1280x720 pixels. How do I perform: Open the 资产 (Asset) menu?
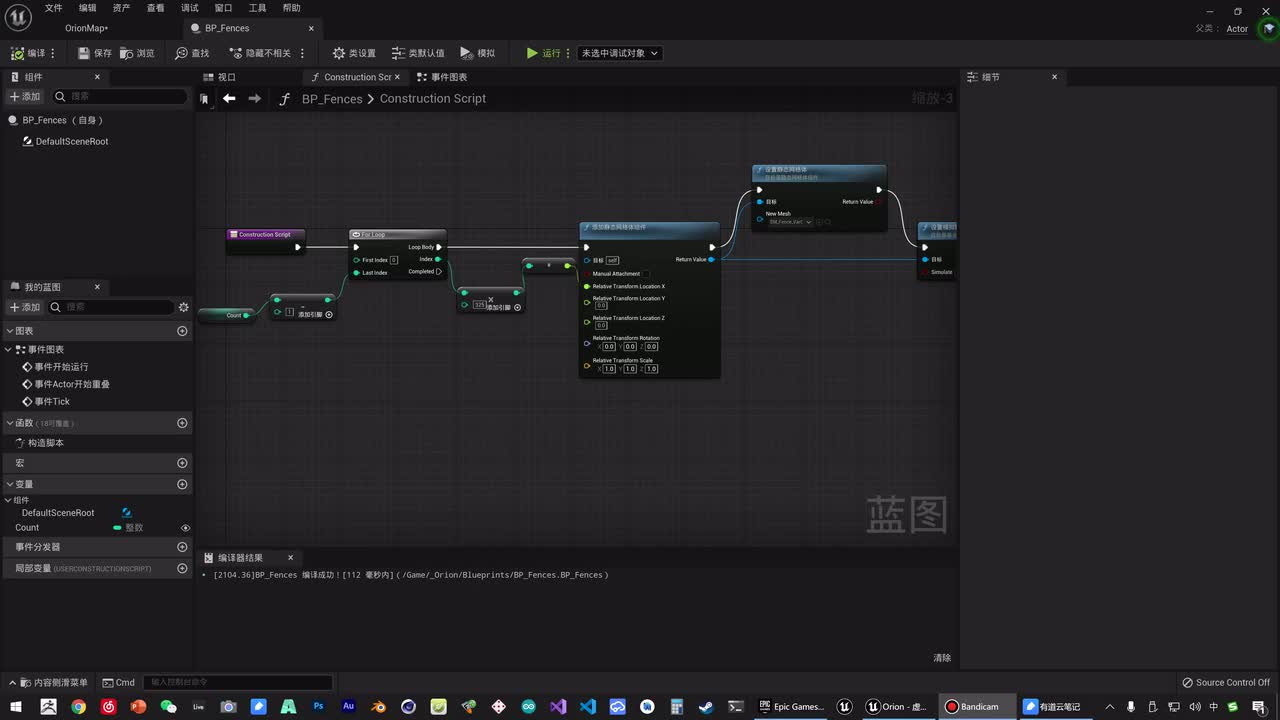pos(121,8)
